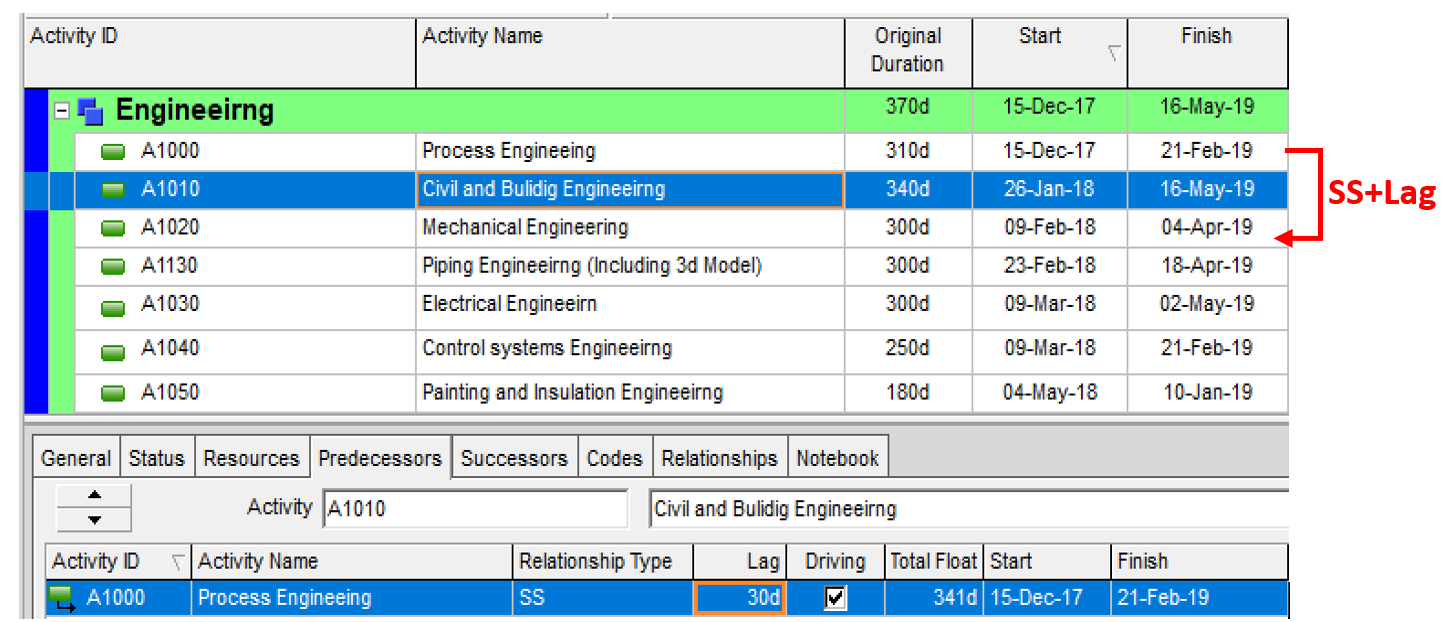Click the WBS icon beside Engineeirng summary row
The width and height of the screenshot is (1450, 622).
pos(90,110)
